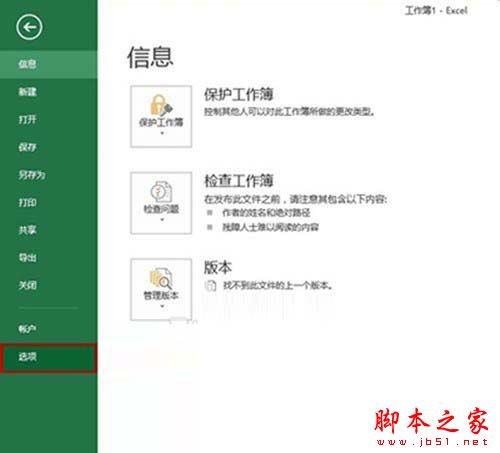Open the 打印 page
This screenshot has width=500, height=453.
49,203
